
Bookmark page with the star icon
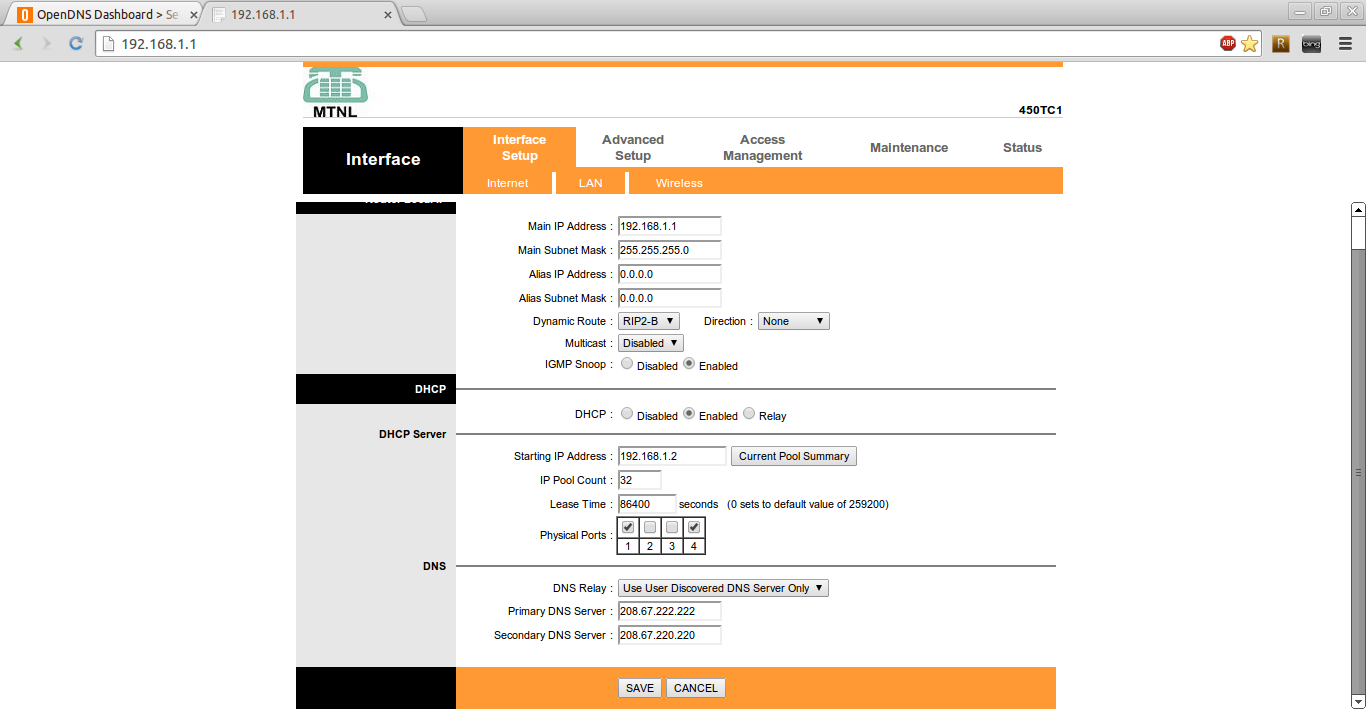[1249, 44]
